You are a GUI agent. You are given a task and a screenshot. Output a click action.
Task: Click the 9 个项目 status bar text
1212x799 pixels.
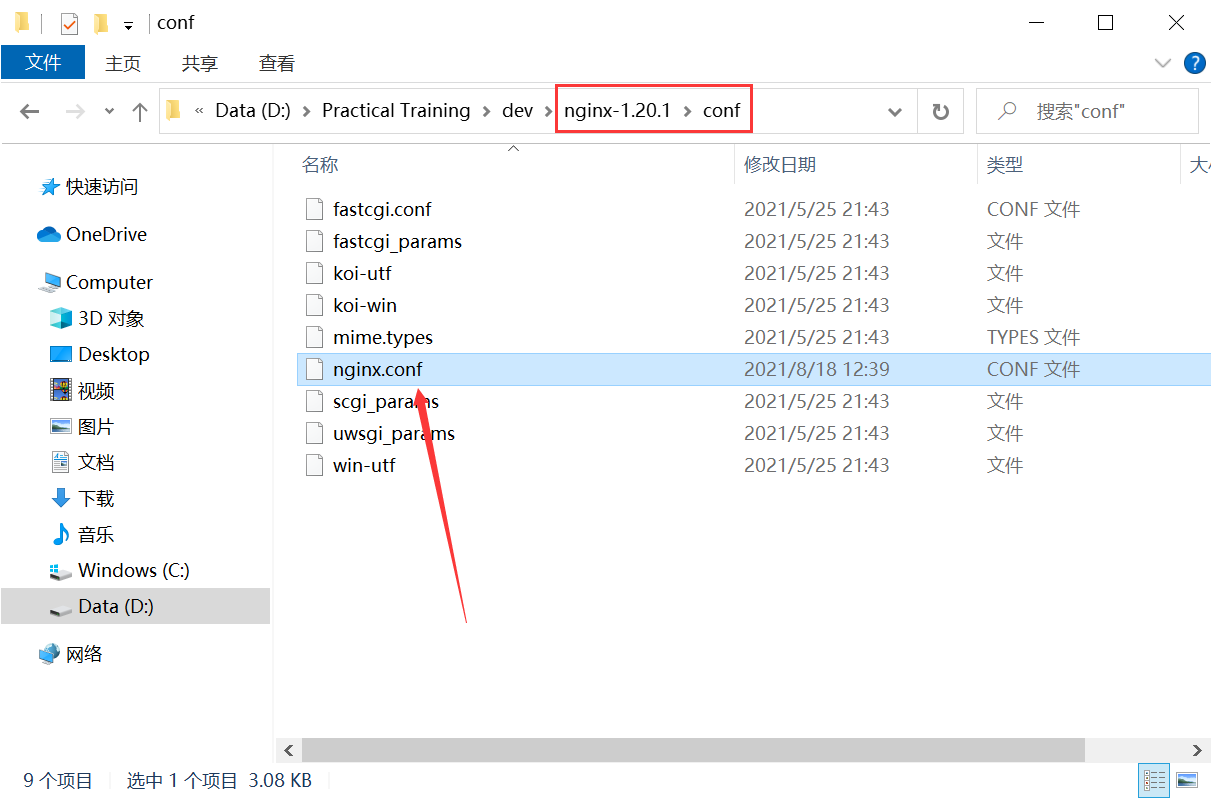[x=58, y=781]
